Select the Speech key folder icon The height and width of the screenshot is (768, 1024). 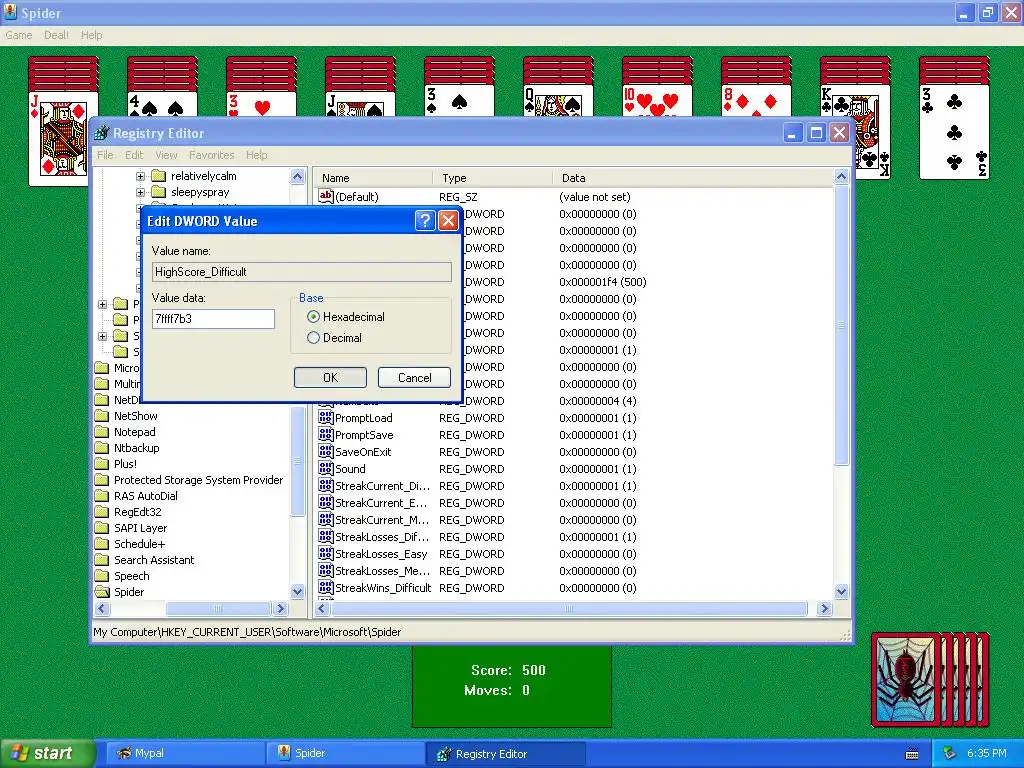point(102,576)
